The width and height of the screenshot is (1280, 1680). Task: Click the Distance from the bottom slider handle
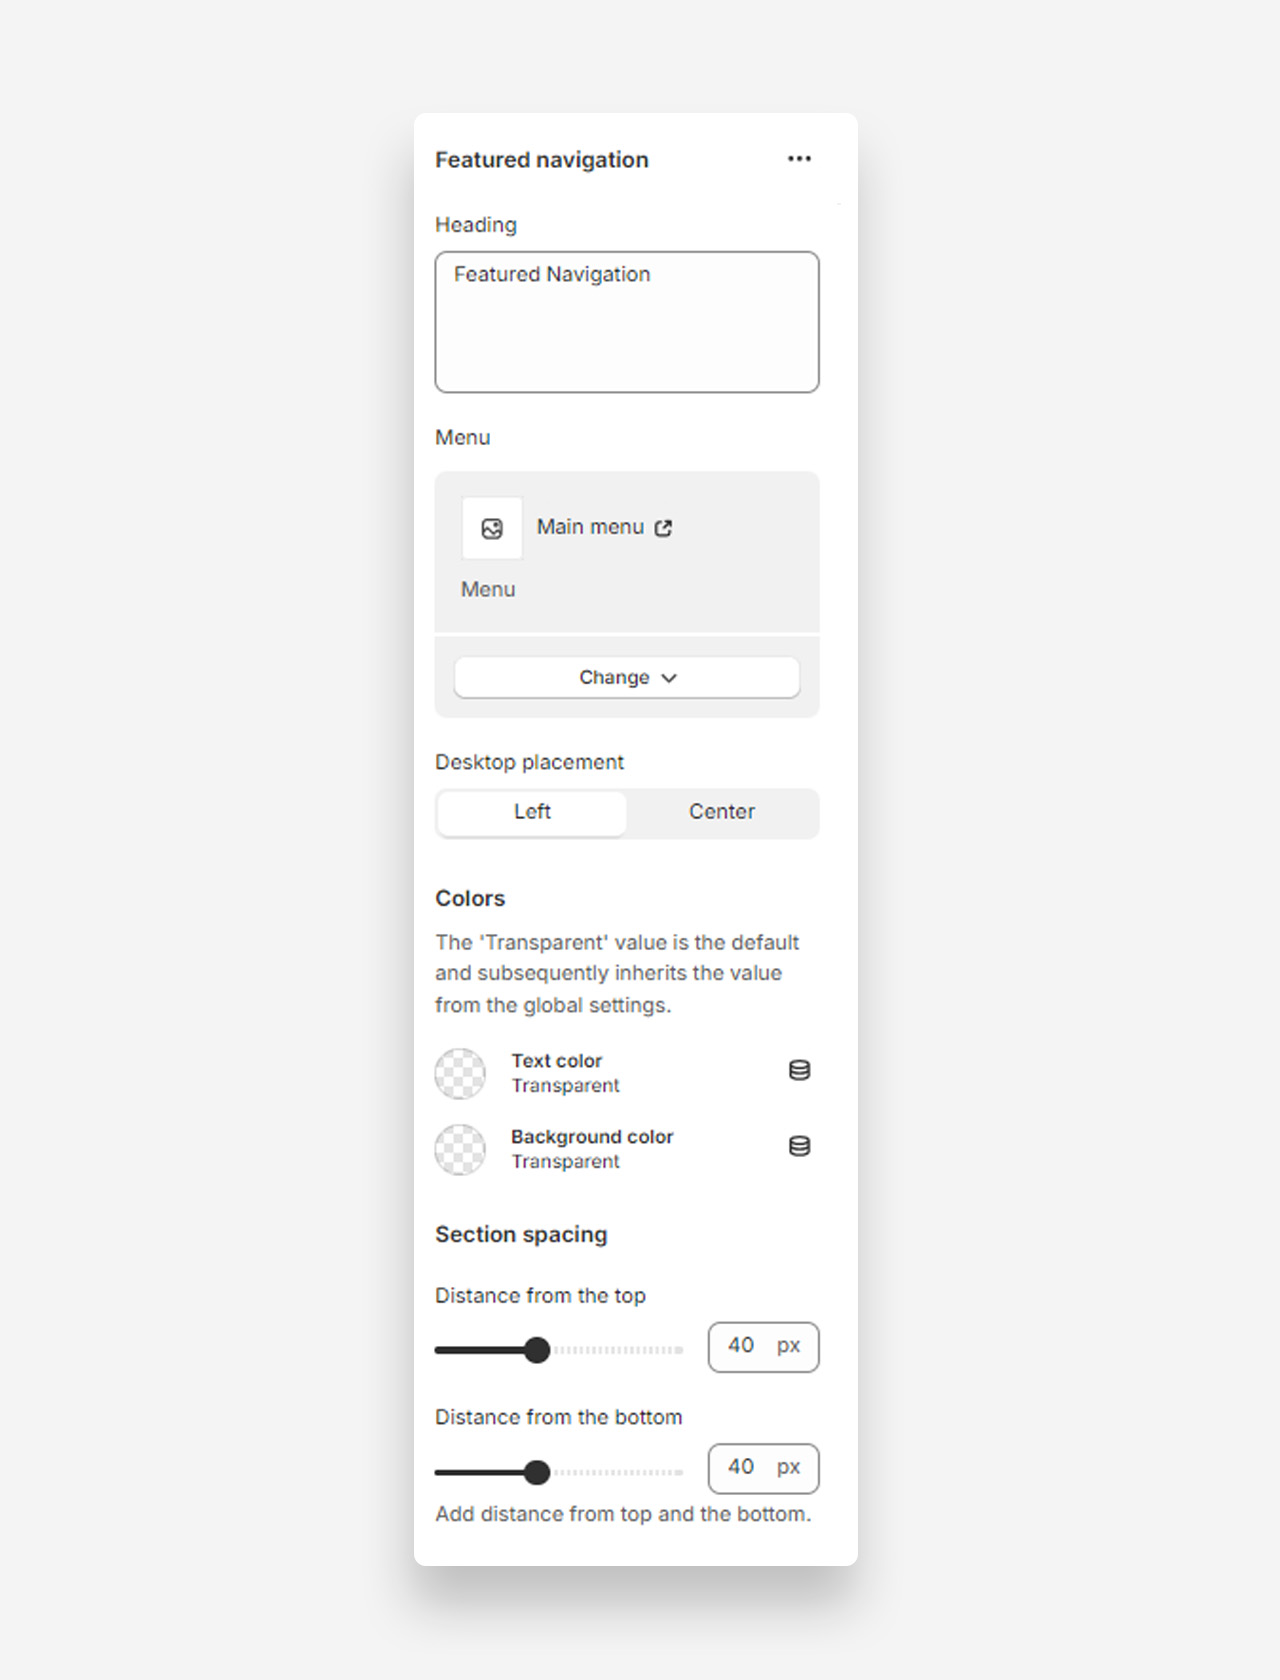pos(537,1472)
